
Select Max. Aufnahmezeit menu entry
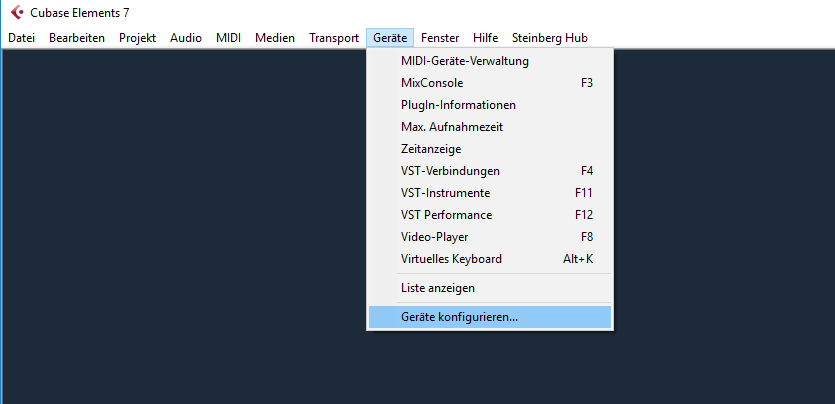point(490,127)
